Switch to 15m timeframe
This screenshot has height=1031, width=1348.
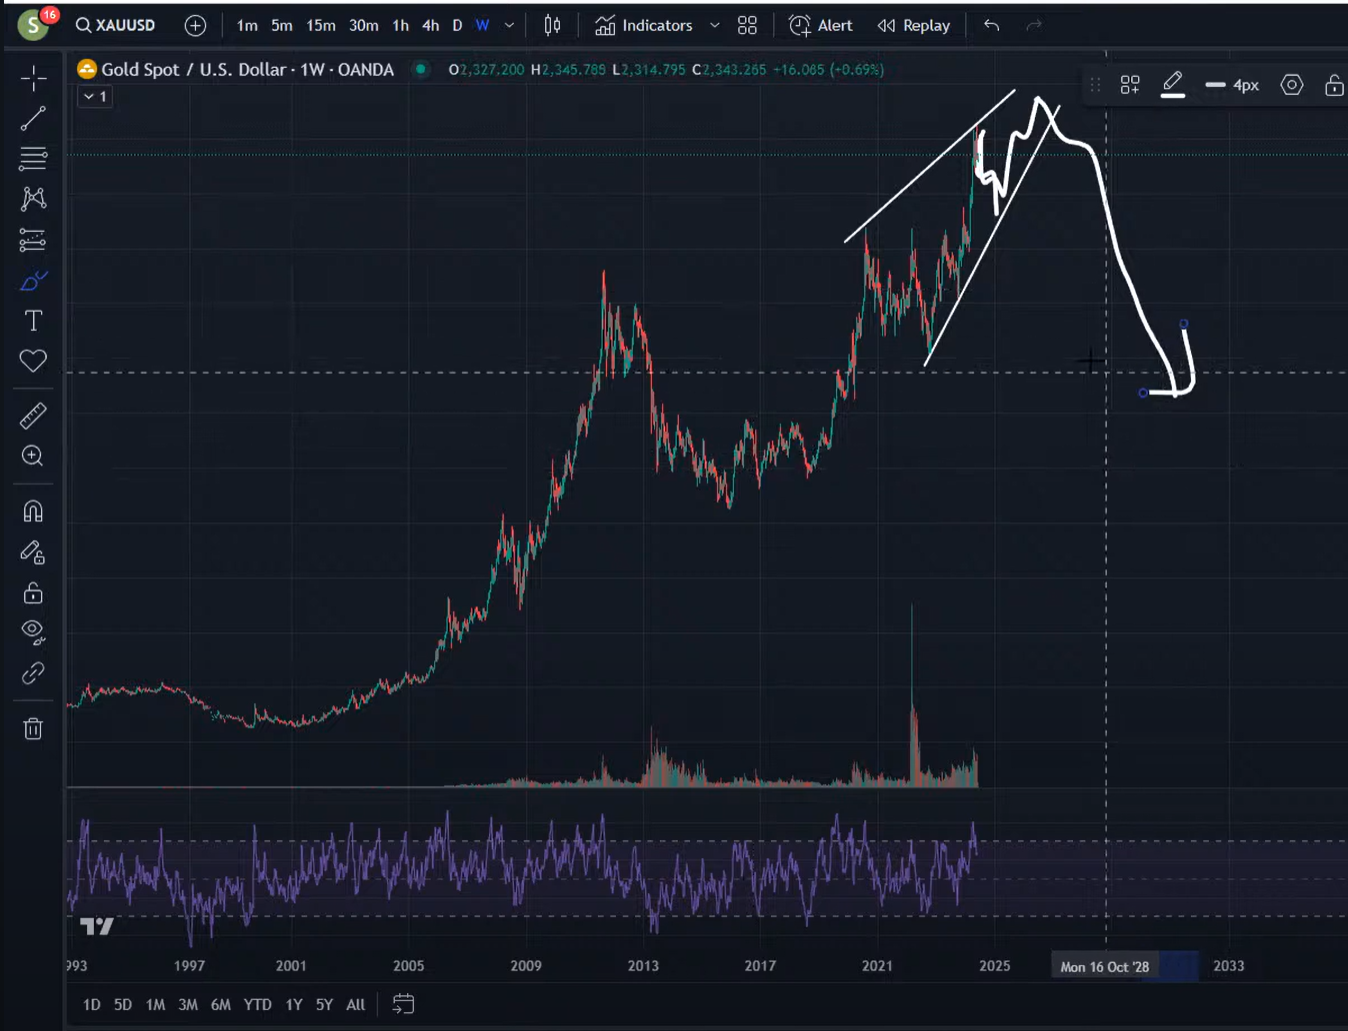click(321, 26)
